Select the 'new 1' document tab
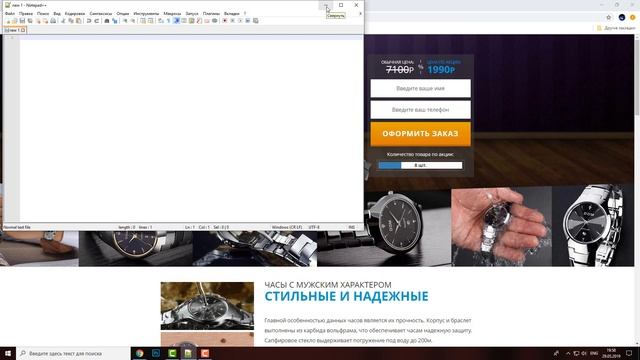 coord(14,30)
